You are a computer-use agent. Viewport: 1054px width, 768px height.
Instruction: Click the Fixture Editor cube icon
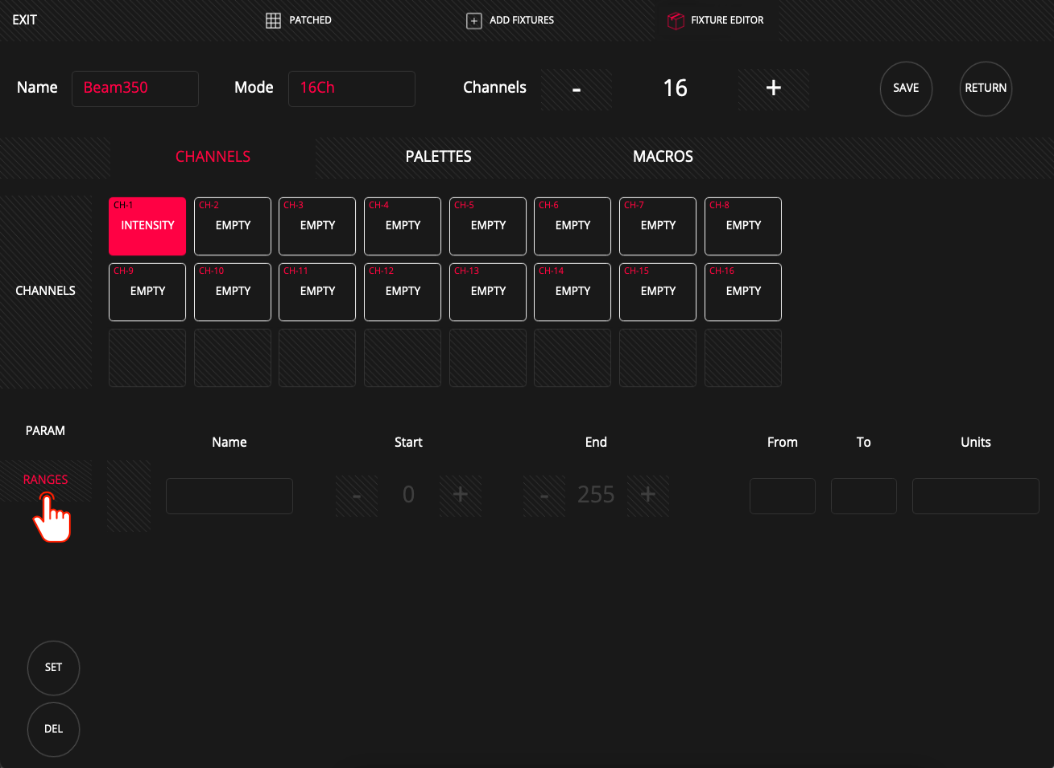(676, 21)
